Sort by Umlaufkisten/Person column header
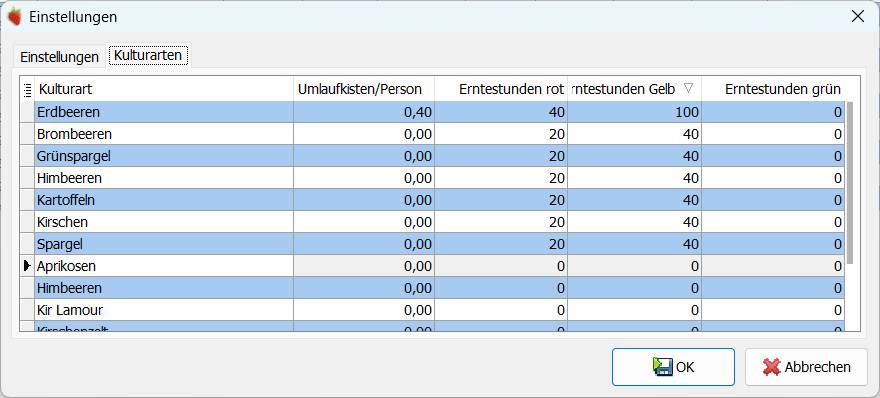This screenshot has height=398, width=880. coord(364,89)
